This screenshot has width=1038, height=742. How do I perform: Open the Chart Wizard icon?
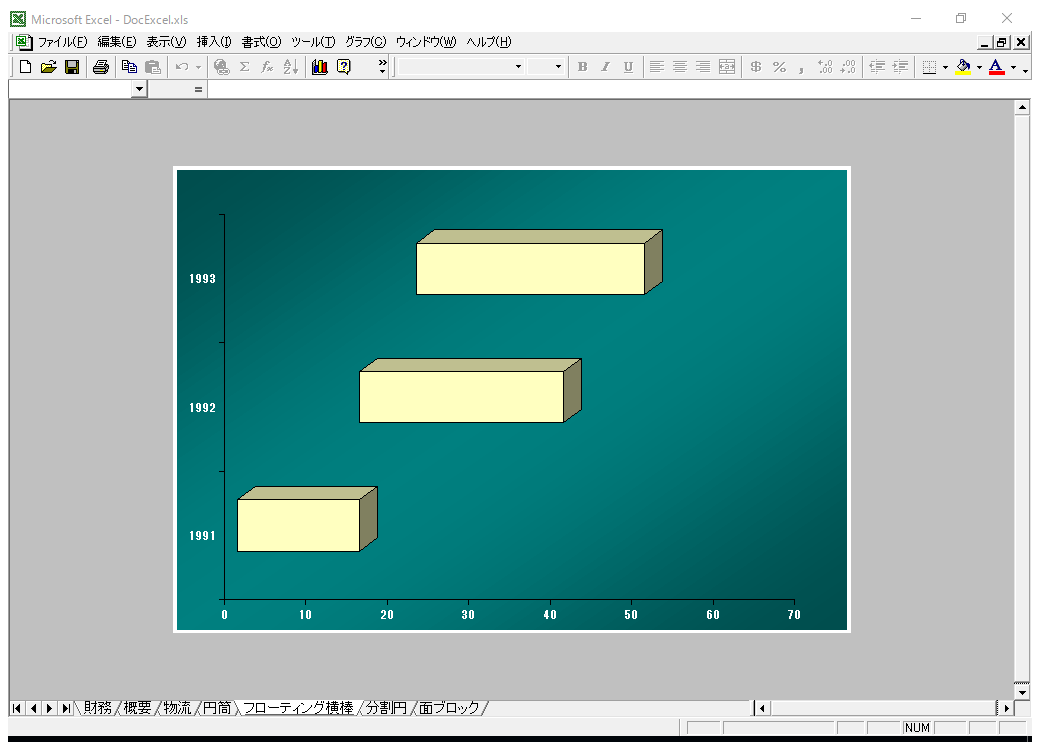(320, 67)
